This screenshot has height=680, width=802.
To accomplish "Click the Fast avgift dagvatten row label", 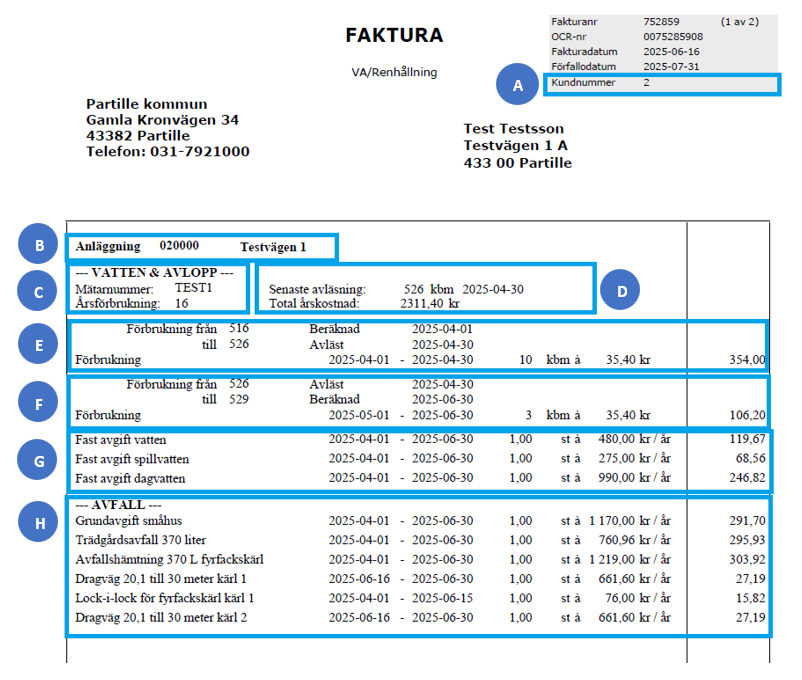I will pyautogui.click(x=131, y=479).
